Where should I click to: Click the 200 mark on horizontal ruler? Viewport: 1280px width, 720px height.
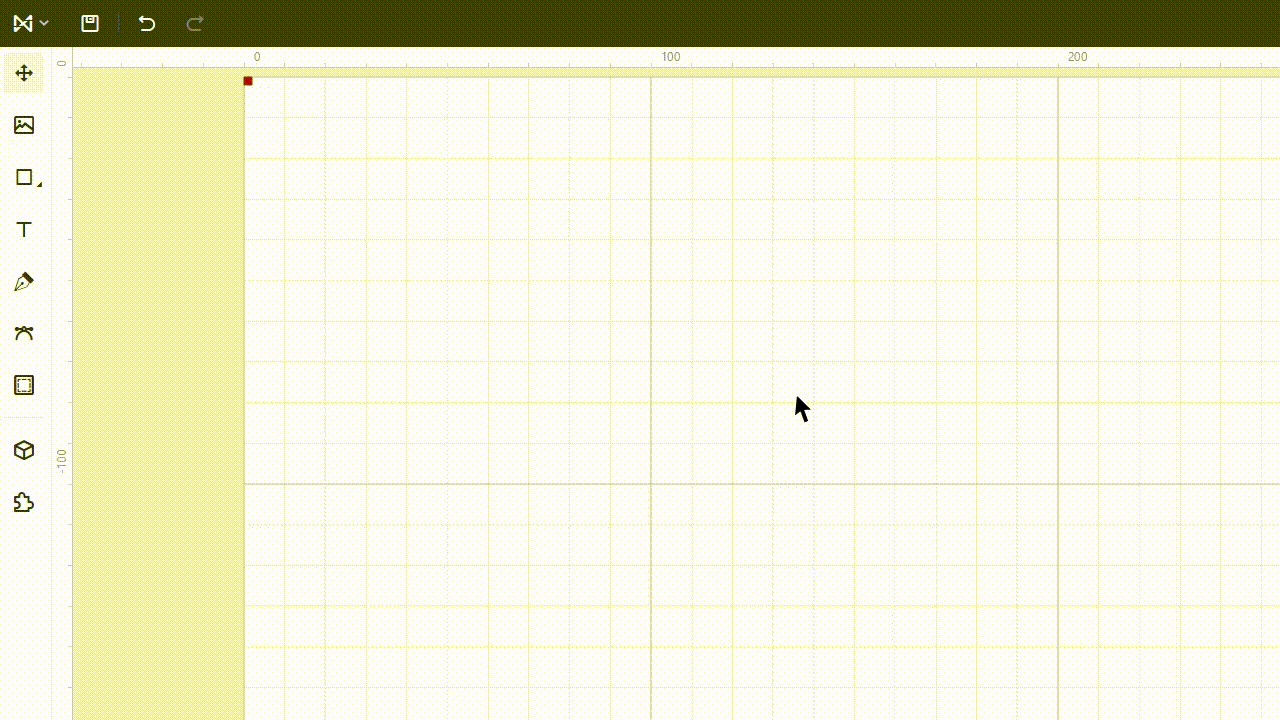coord(1077,57)
